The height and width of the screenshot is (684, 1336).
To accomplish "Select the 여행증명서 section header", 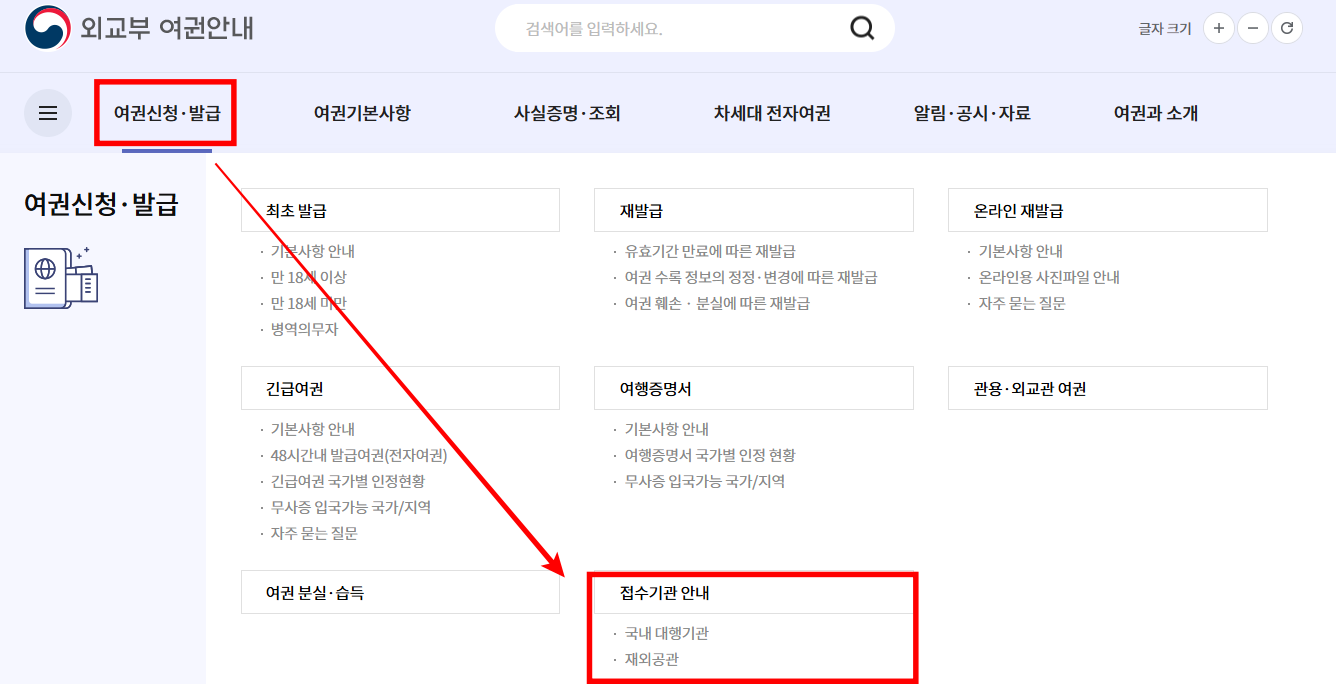I will (754, 388).
